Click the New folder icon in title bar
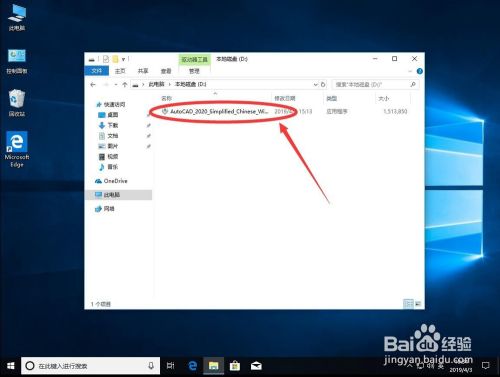The width and height of the screenshot is (500, 377). pos(115,59)
